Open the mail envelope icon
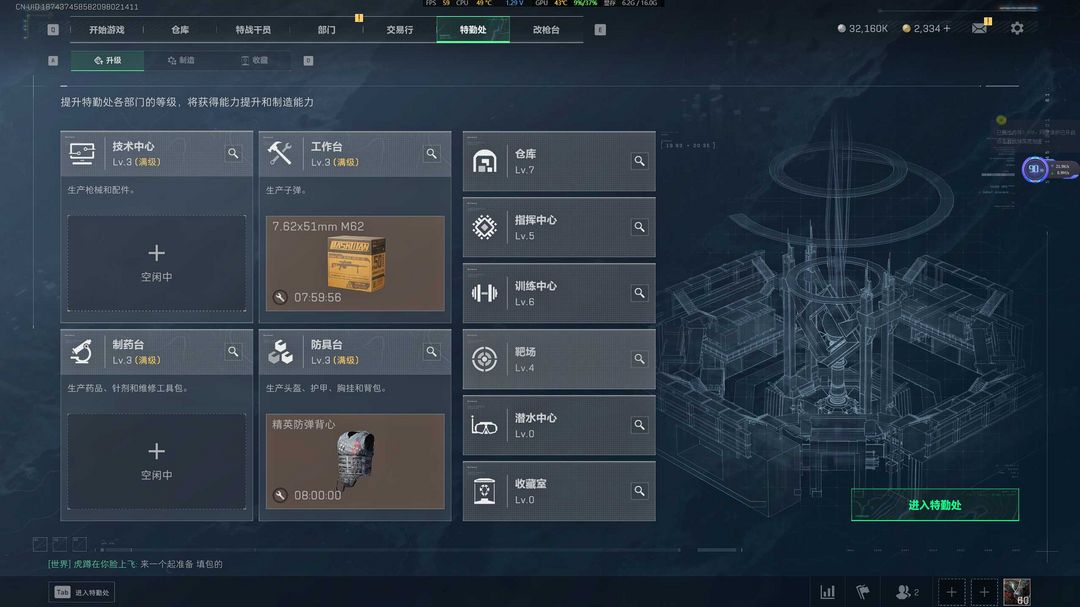This screenshot has width=1080, height=607. point(979,28)
